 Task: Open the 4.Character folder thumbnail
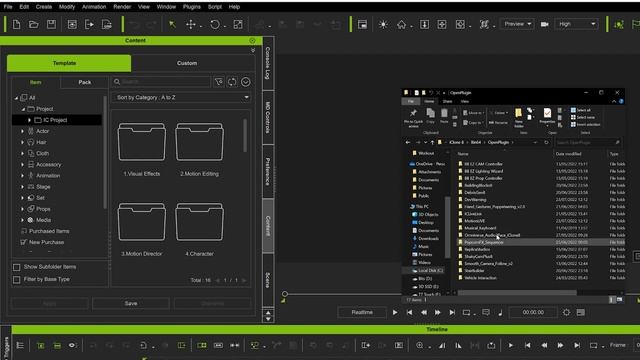(199, 222)
